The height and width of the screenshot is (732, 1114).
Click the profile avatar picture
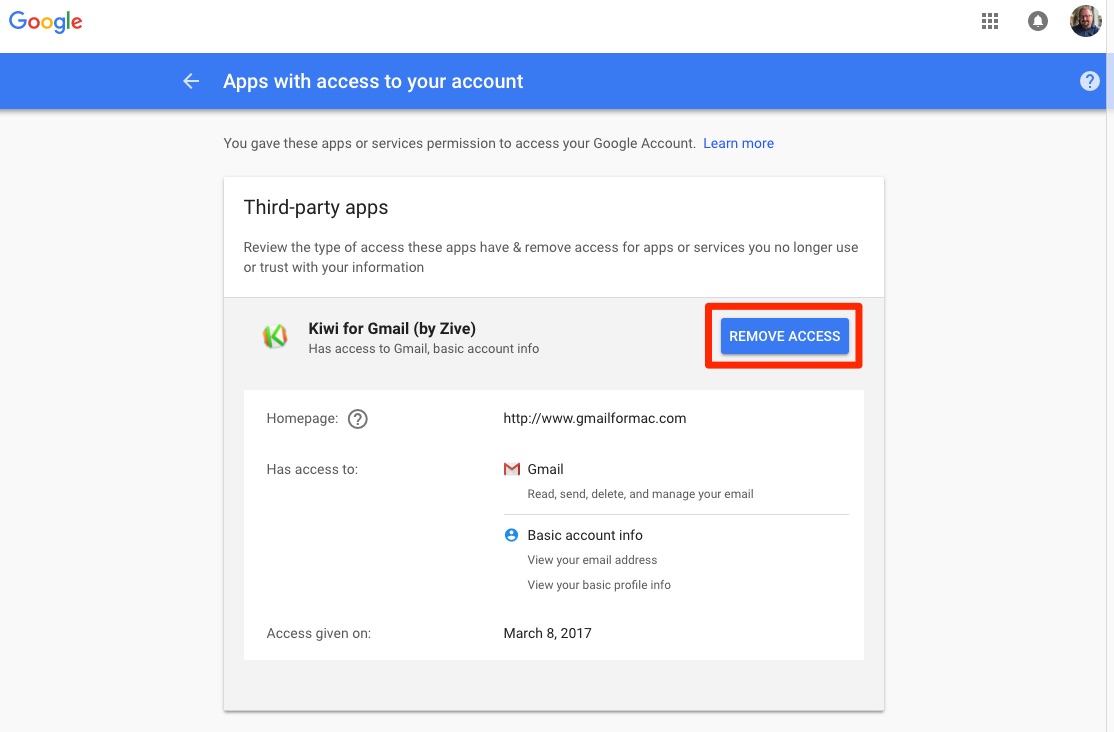[x=1085, y=21]
